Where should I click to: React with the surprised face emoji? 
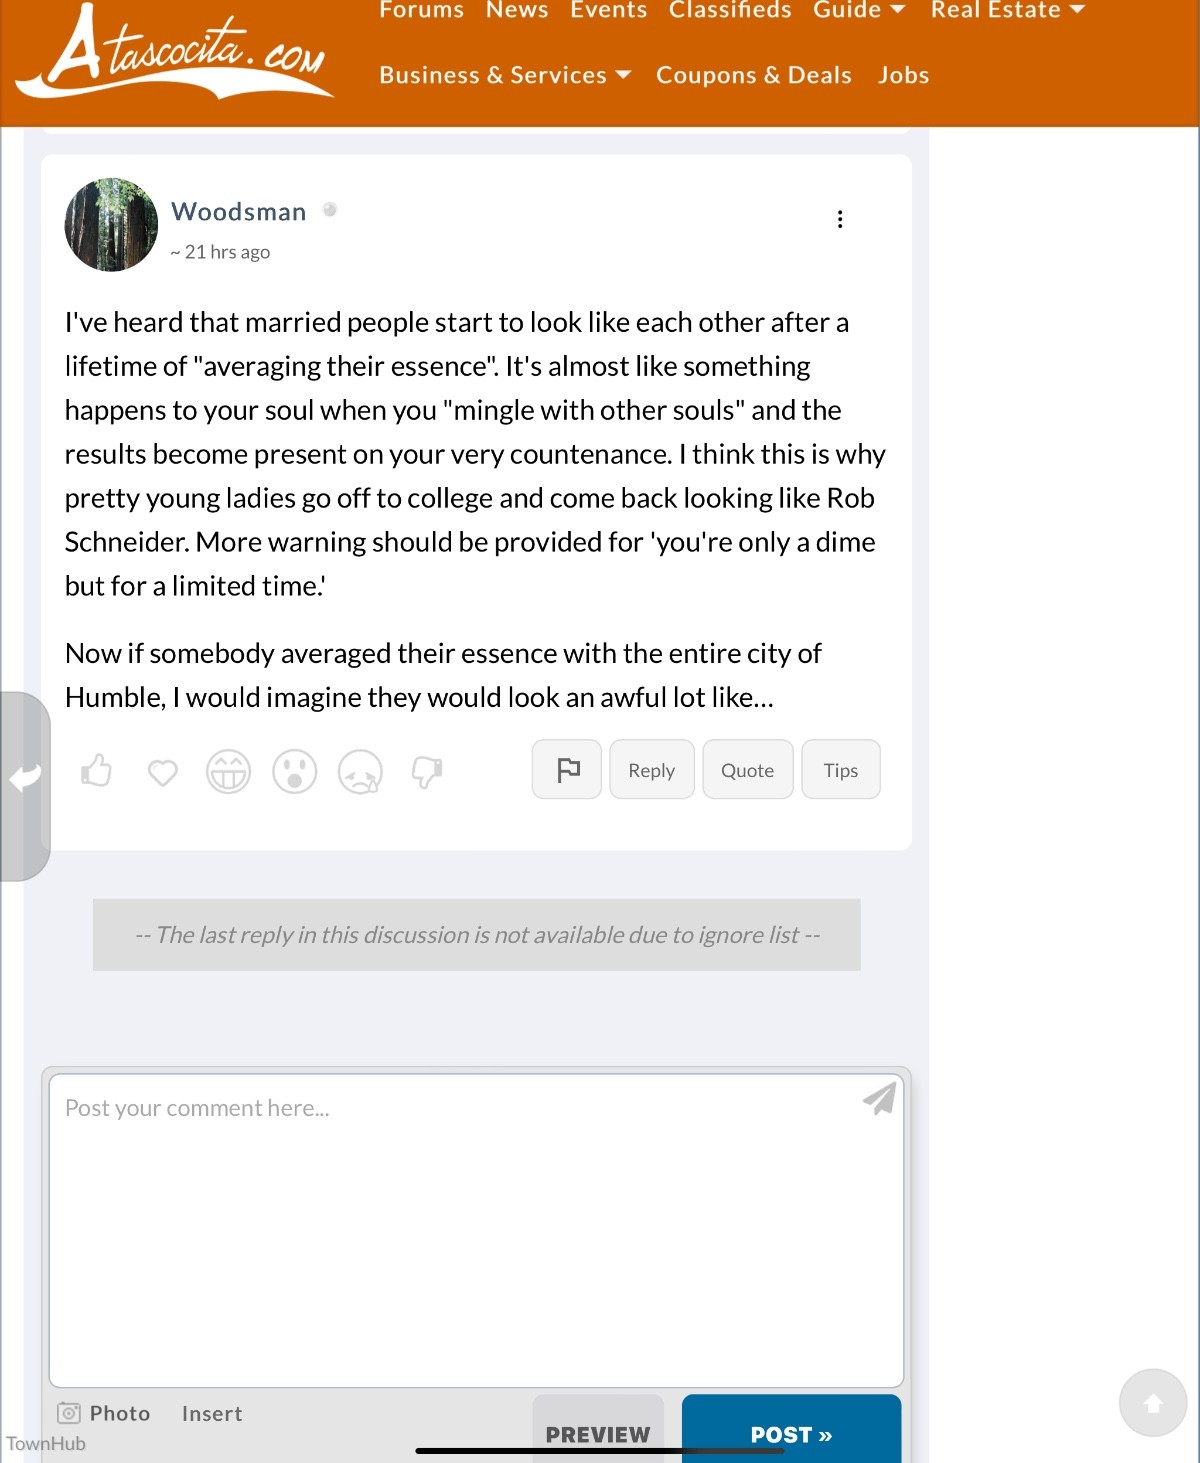point(294,772)
